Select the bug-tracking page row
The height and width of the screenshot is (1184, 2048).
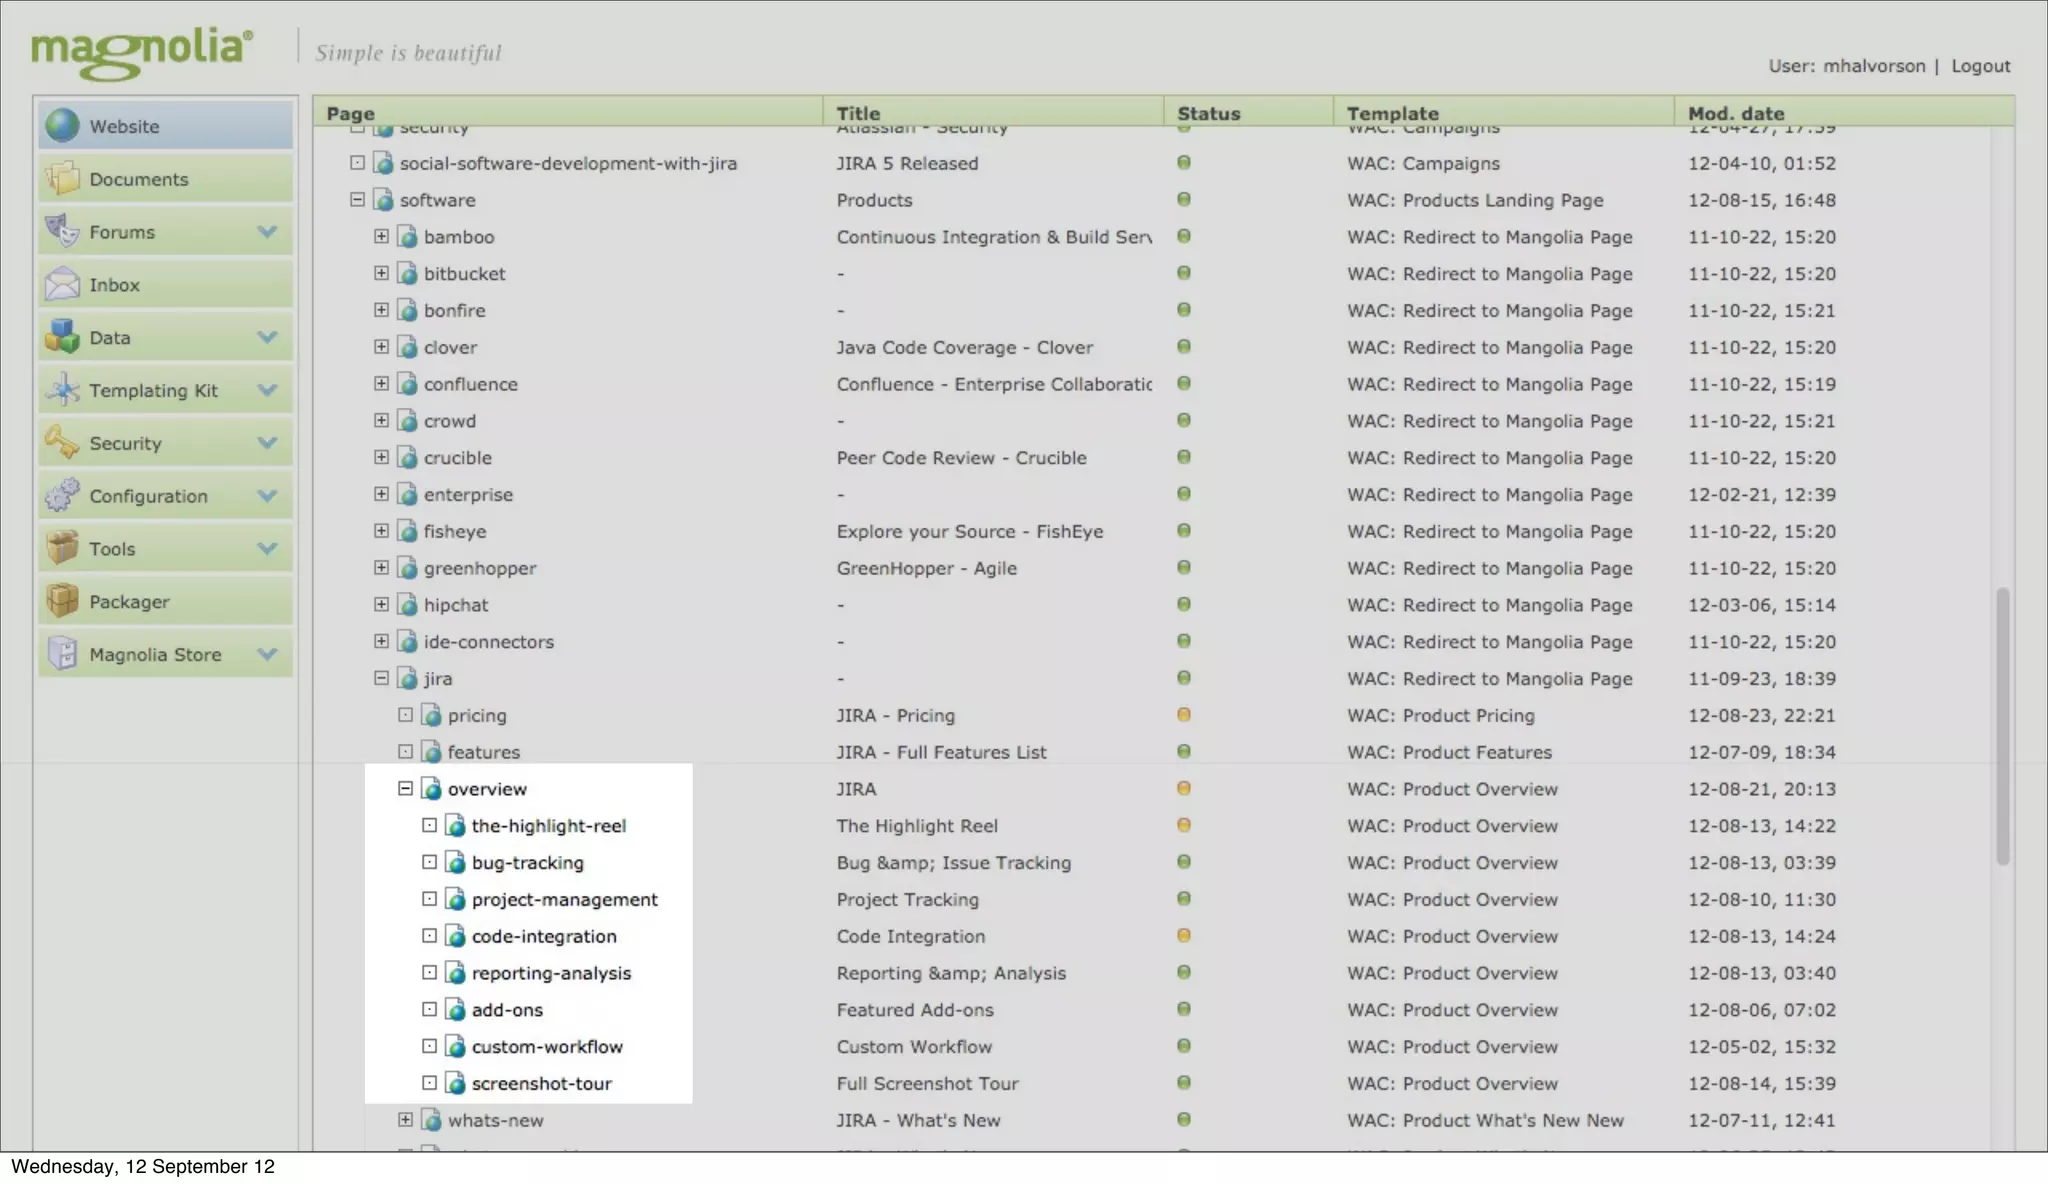point(527,863)
